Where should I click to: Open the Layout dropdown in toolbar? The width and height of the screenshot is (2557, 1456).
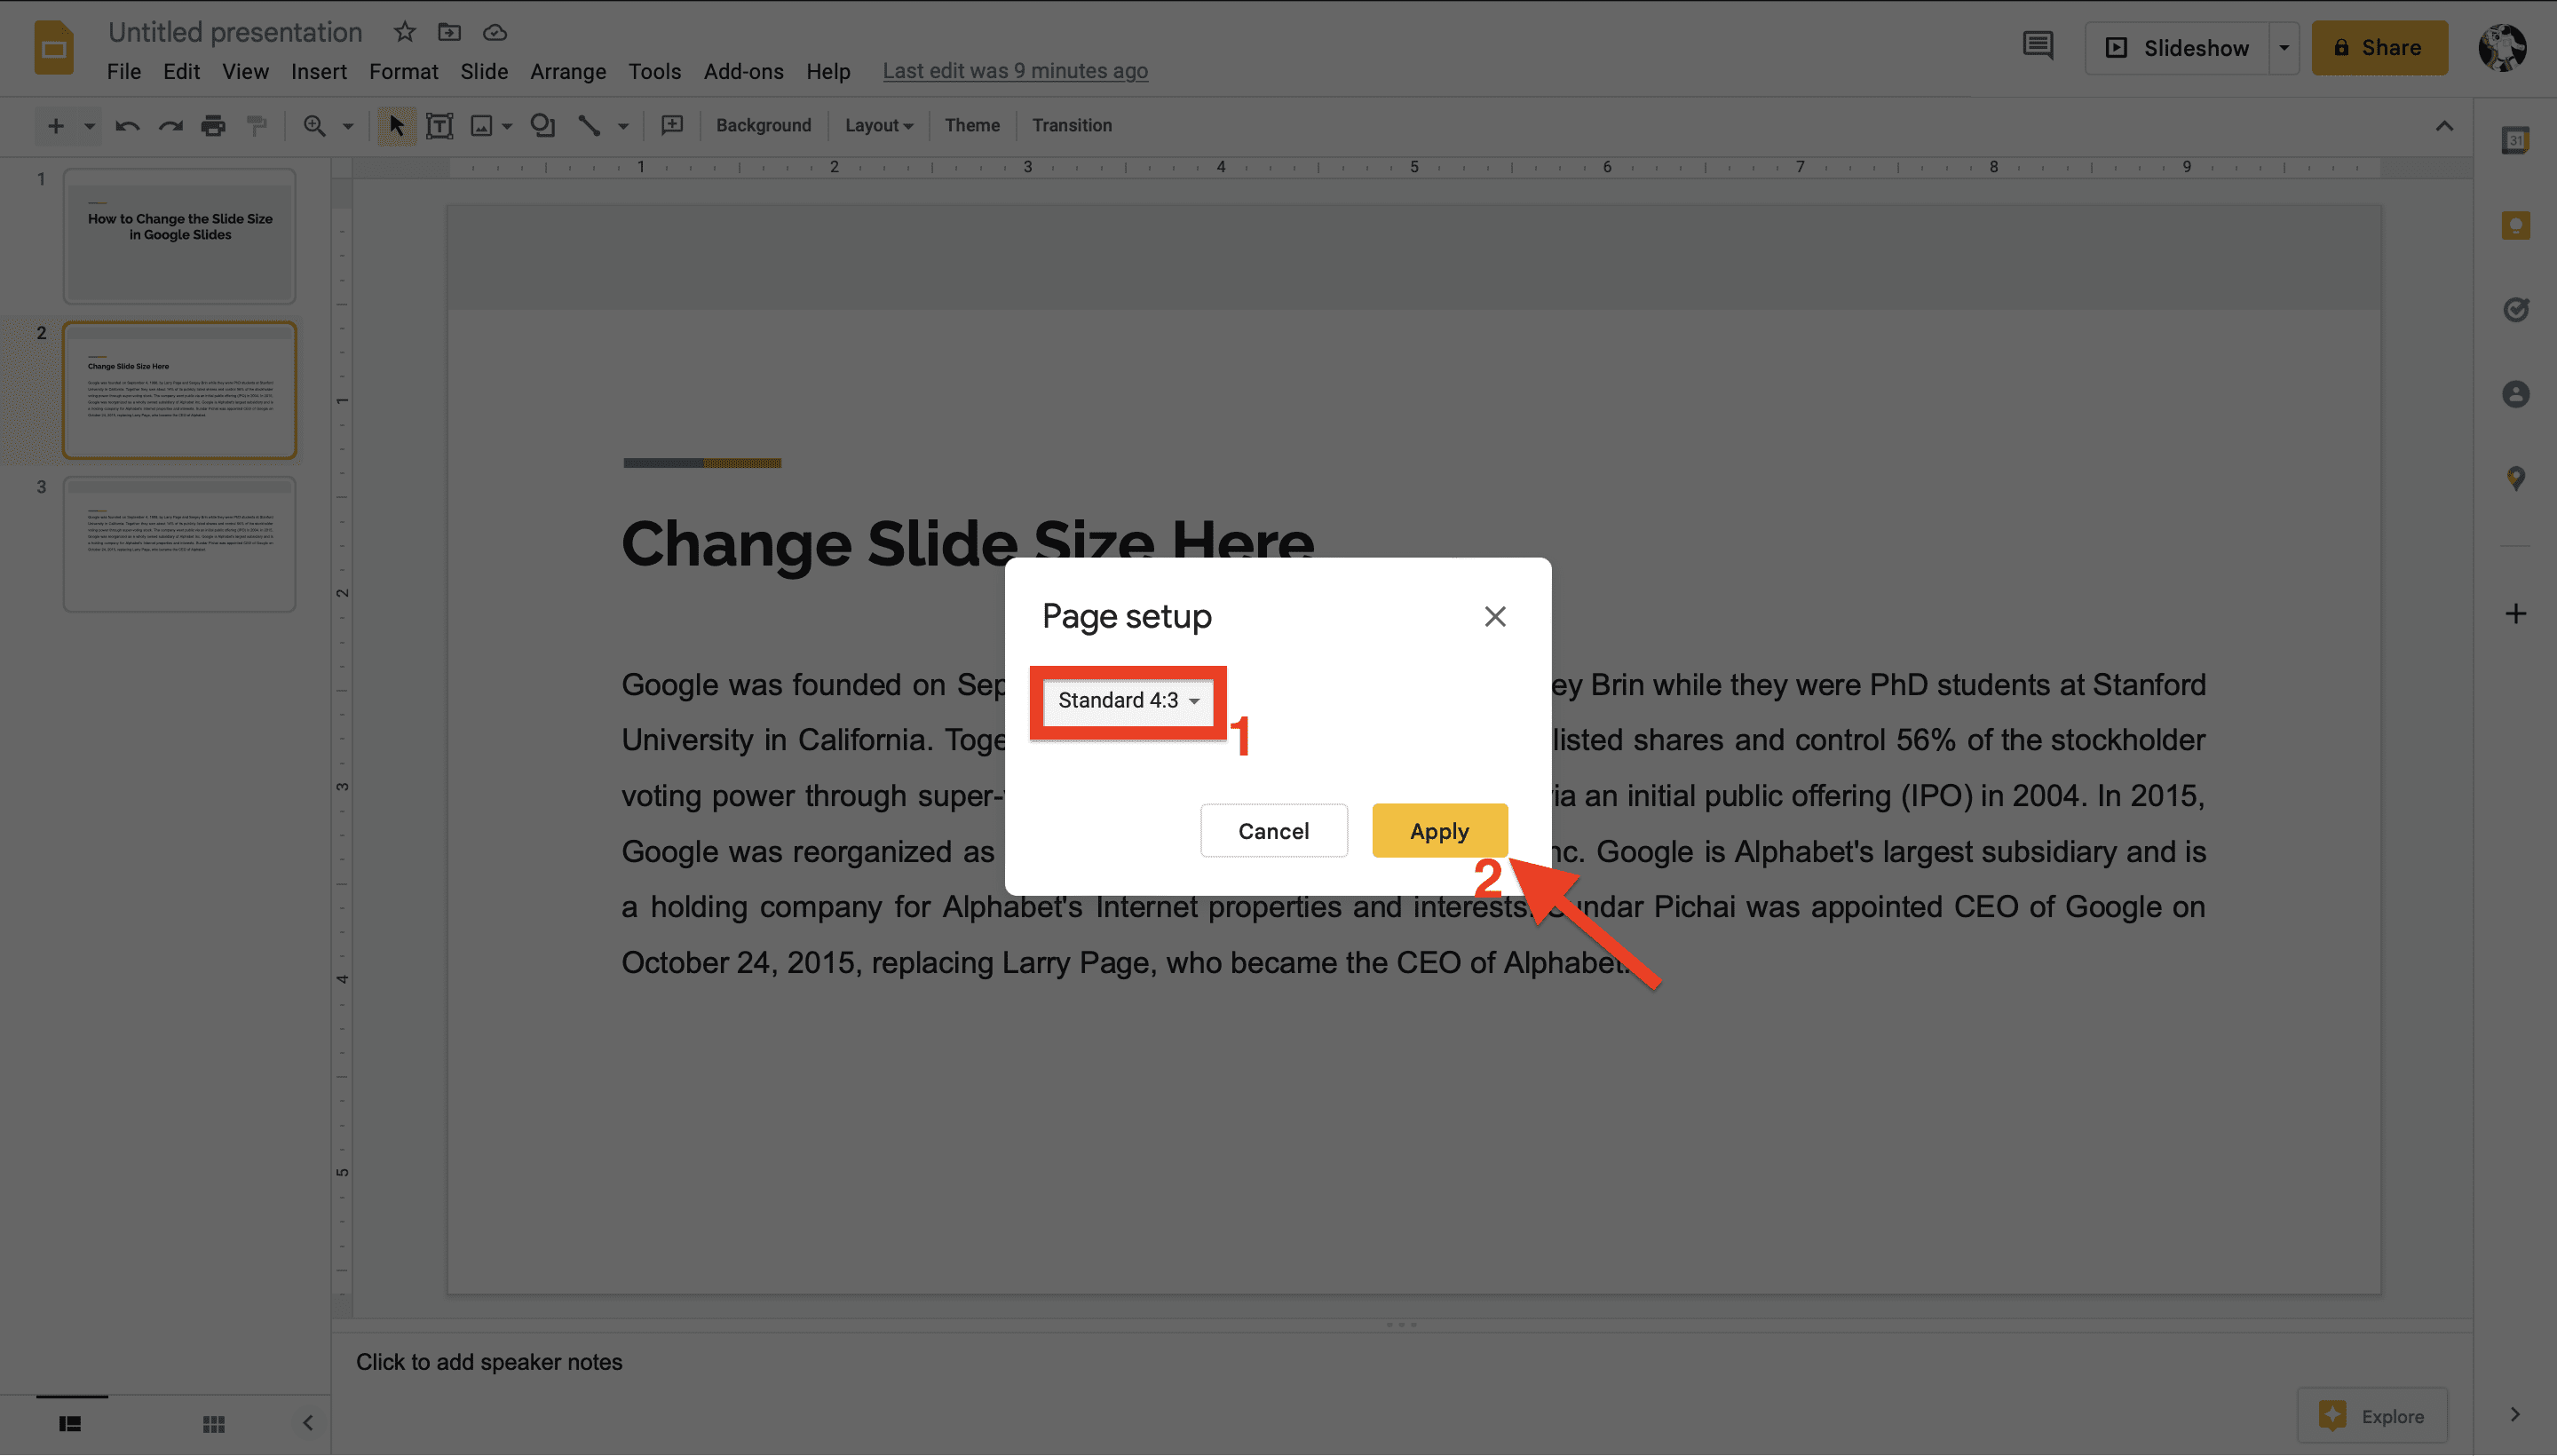point(878,125)
